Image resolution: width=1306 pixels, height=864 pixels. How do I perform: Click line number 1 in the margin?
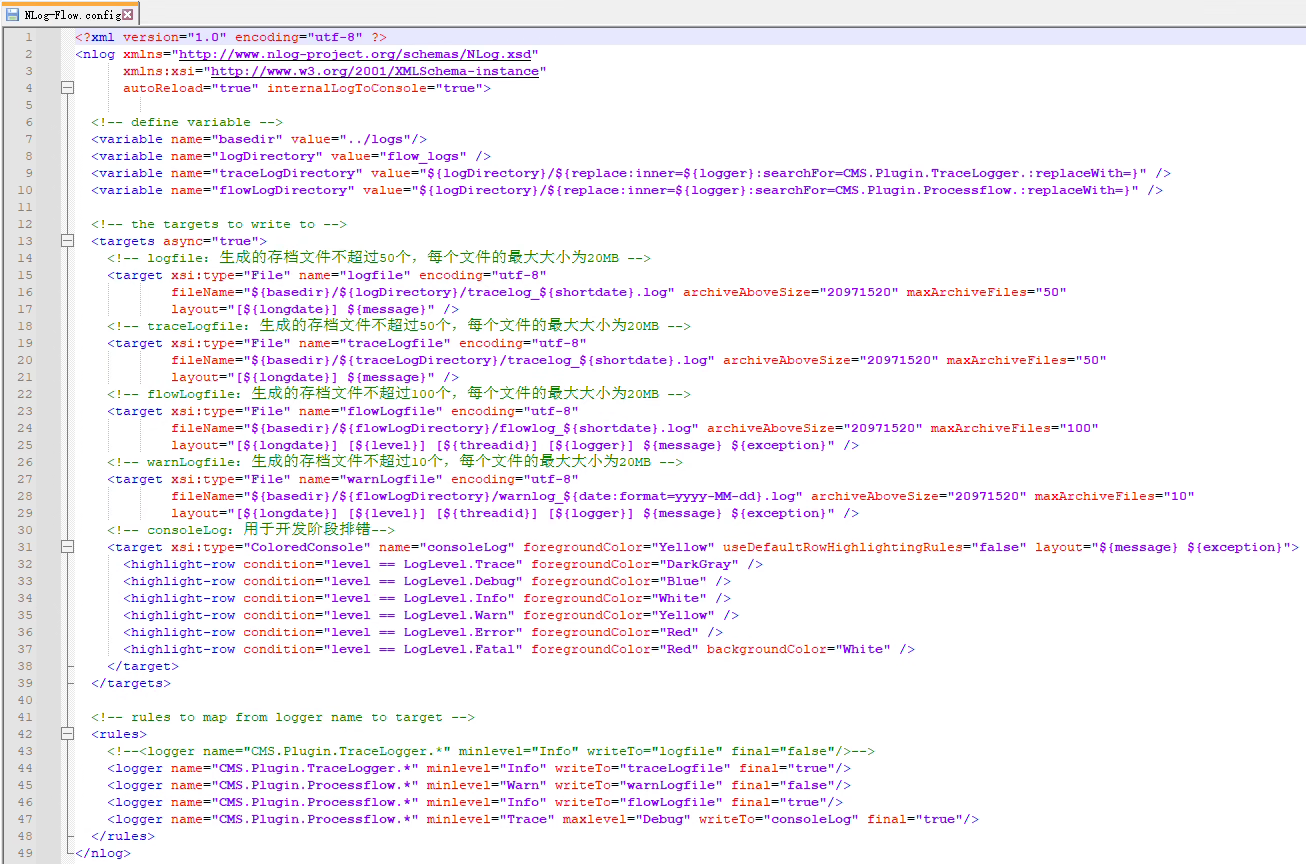[x=29, y=37]
